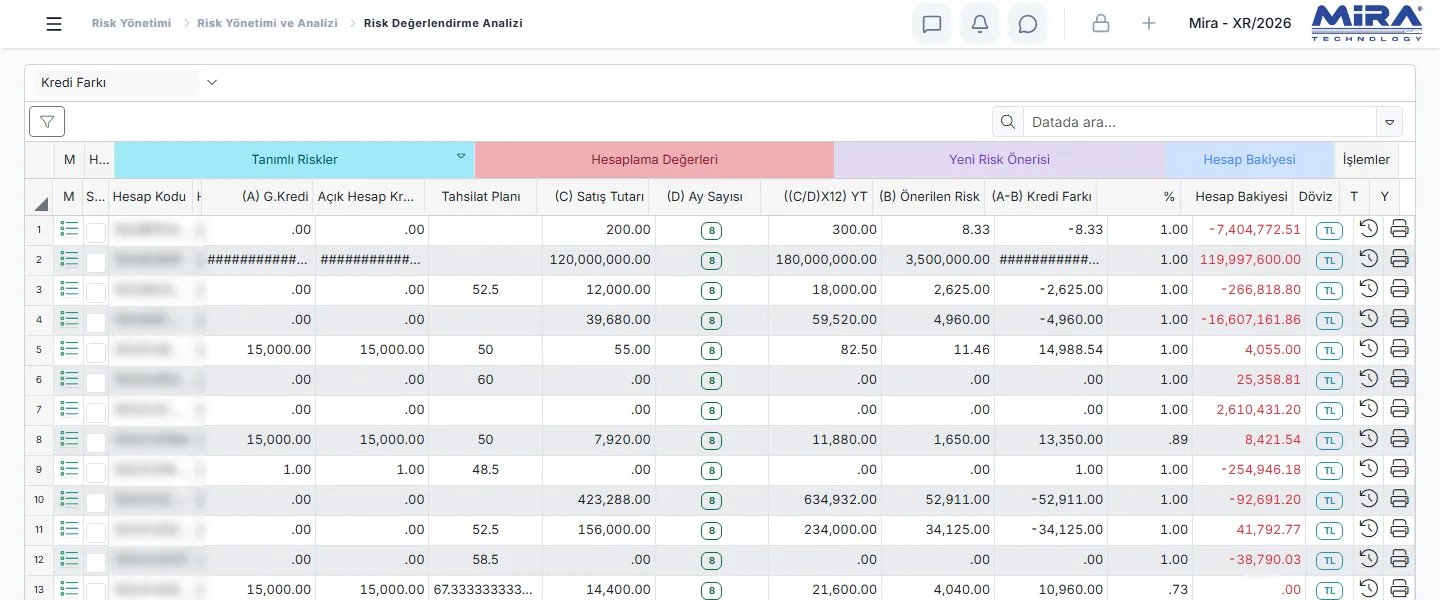Click the Hesap Bakiyesi column header
Screen dimensions: 1440x600
pos(1241,197)
